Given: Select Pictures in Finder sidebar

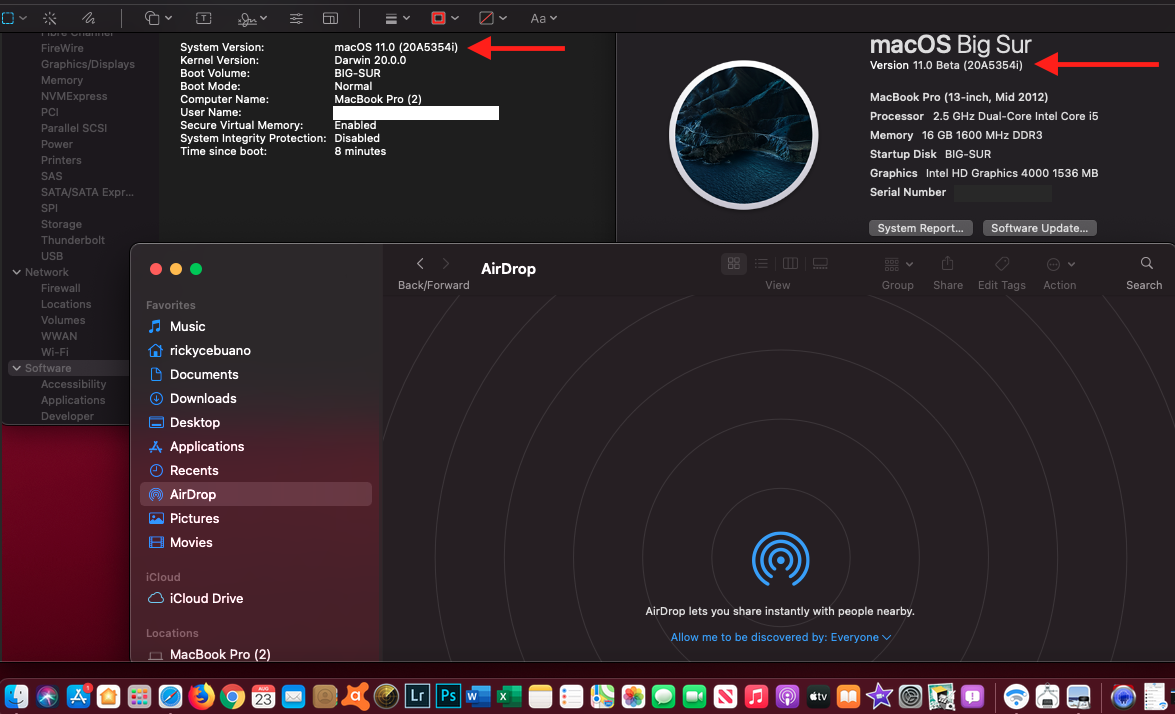Looking at the screenshot, I should click(x=256, y=518).
